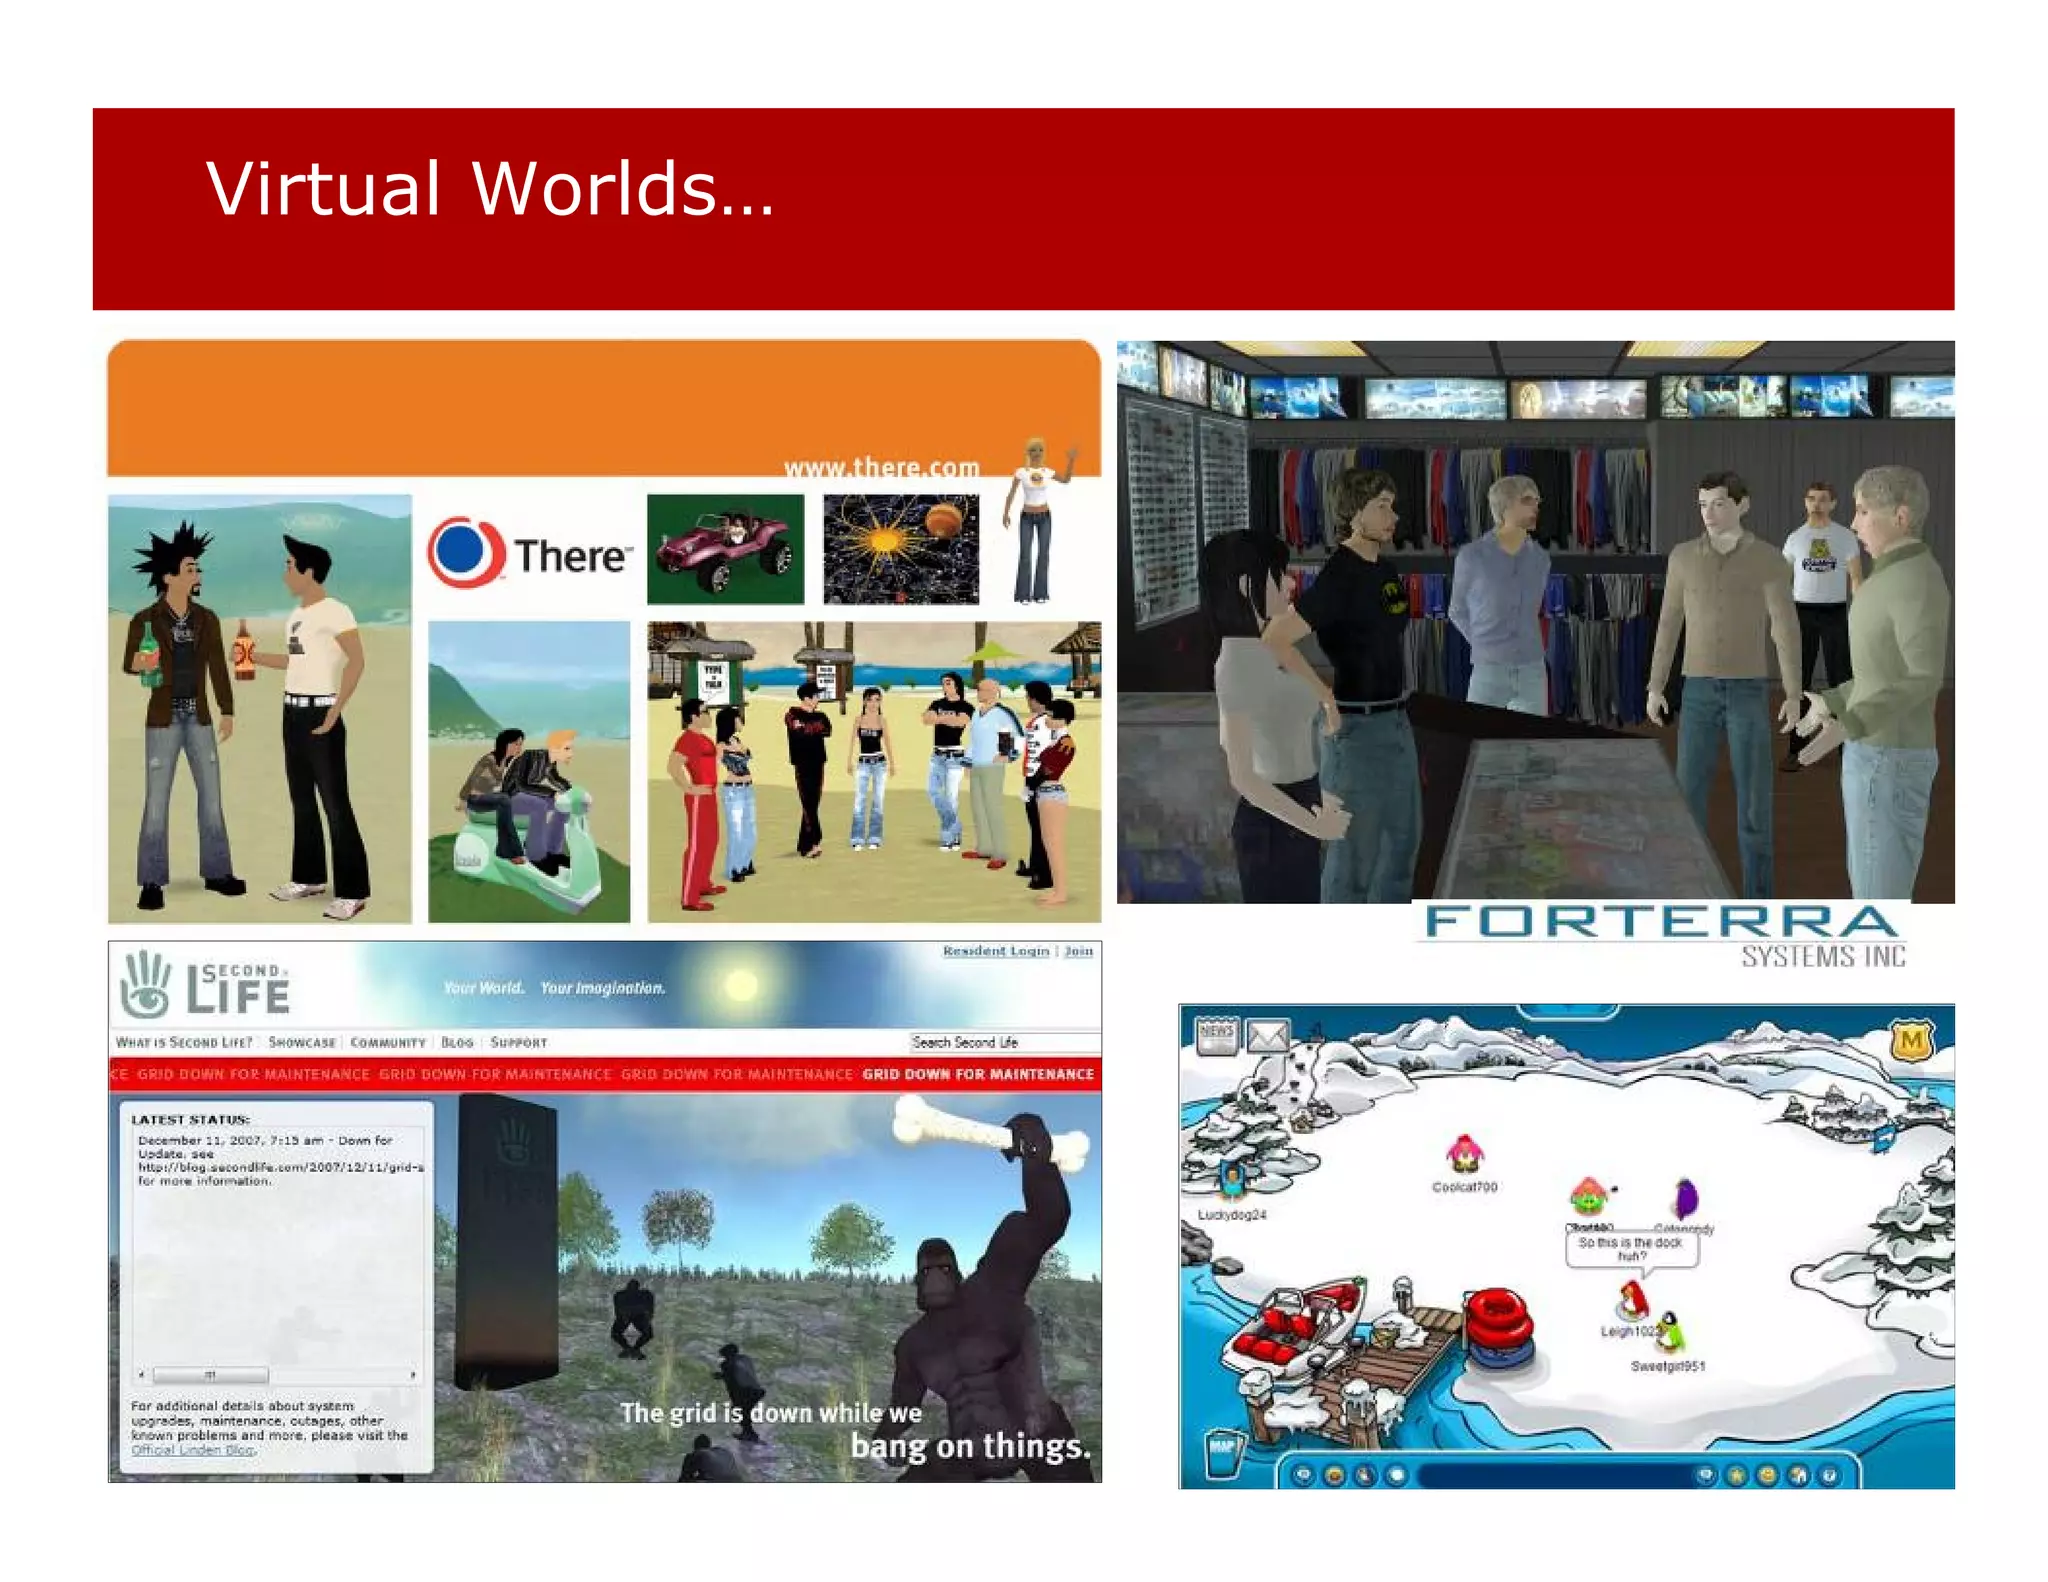Open the Support menu item
2048x1582 pixels.
click(519, 1042)
